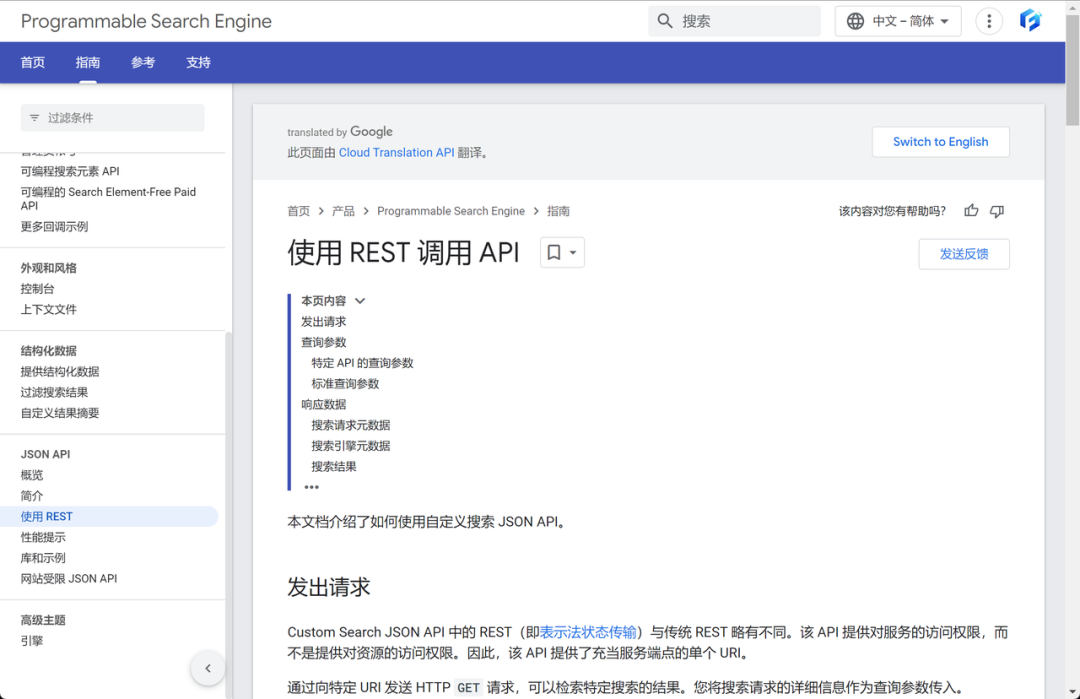Viewport: 1080px width, 699px height.
Task: Open the Cloud Translation API link
Action: click(x=397, y=152)
